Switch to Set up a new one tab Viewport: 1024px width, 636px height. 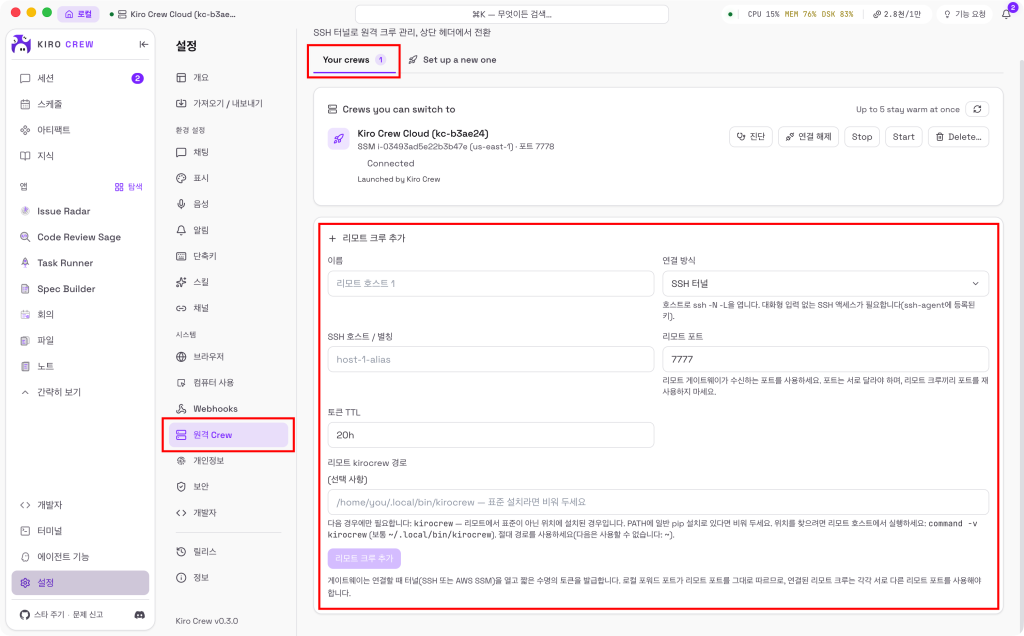point(452,60)
